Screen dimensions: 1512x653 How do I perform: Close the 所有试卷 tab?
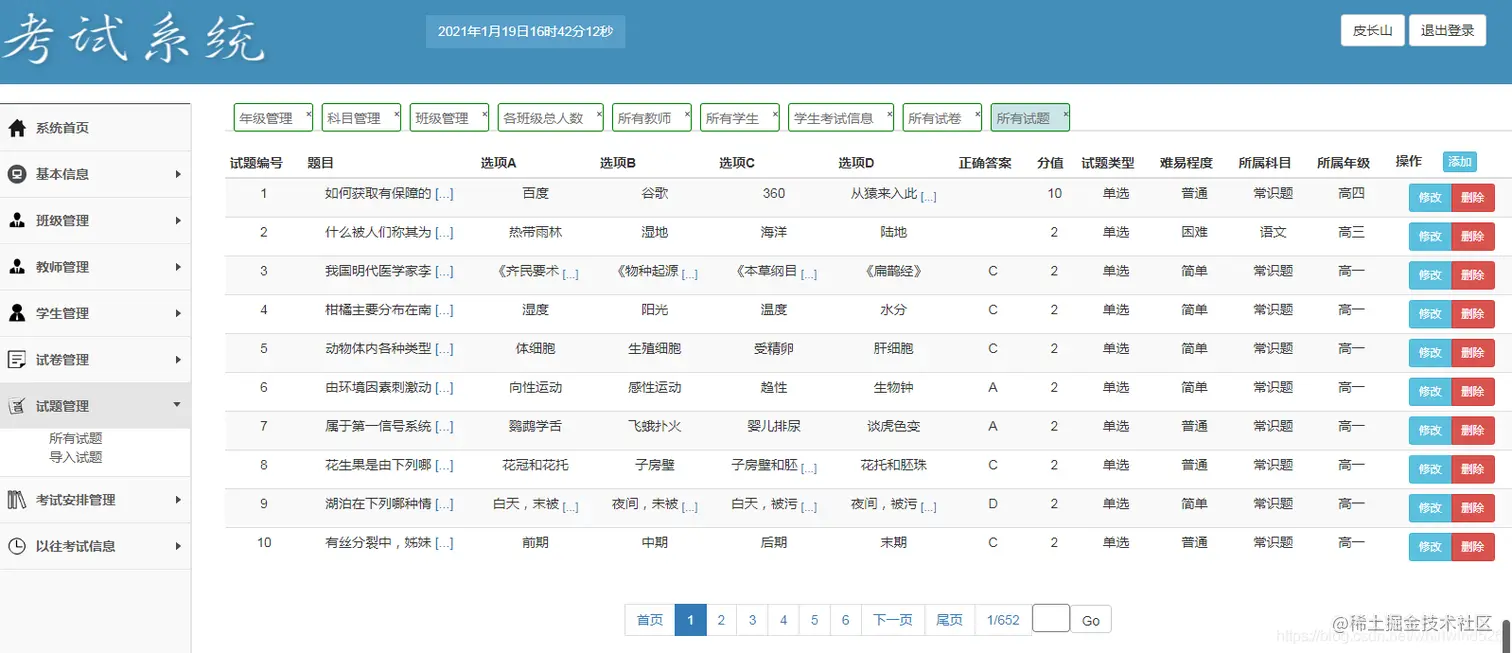[x=977, y=113]
